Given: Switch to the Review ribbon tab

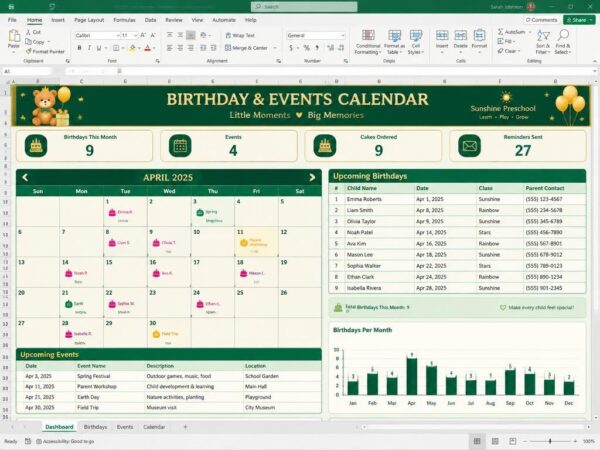Looking at the screenshot, I should [x=174, y=20].
